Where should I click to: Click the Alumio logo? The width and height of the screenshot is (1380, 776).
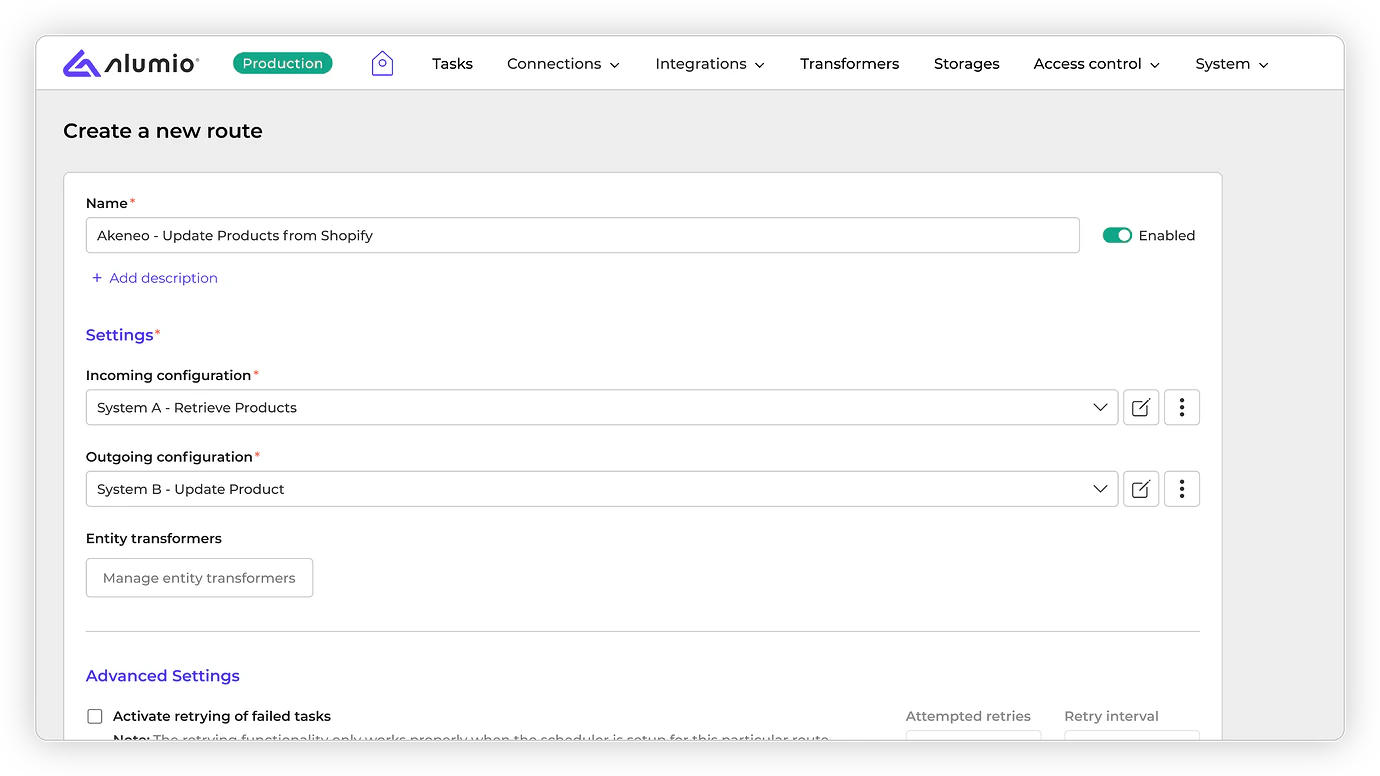131,63
